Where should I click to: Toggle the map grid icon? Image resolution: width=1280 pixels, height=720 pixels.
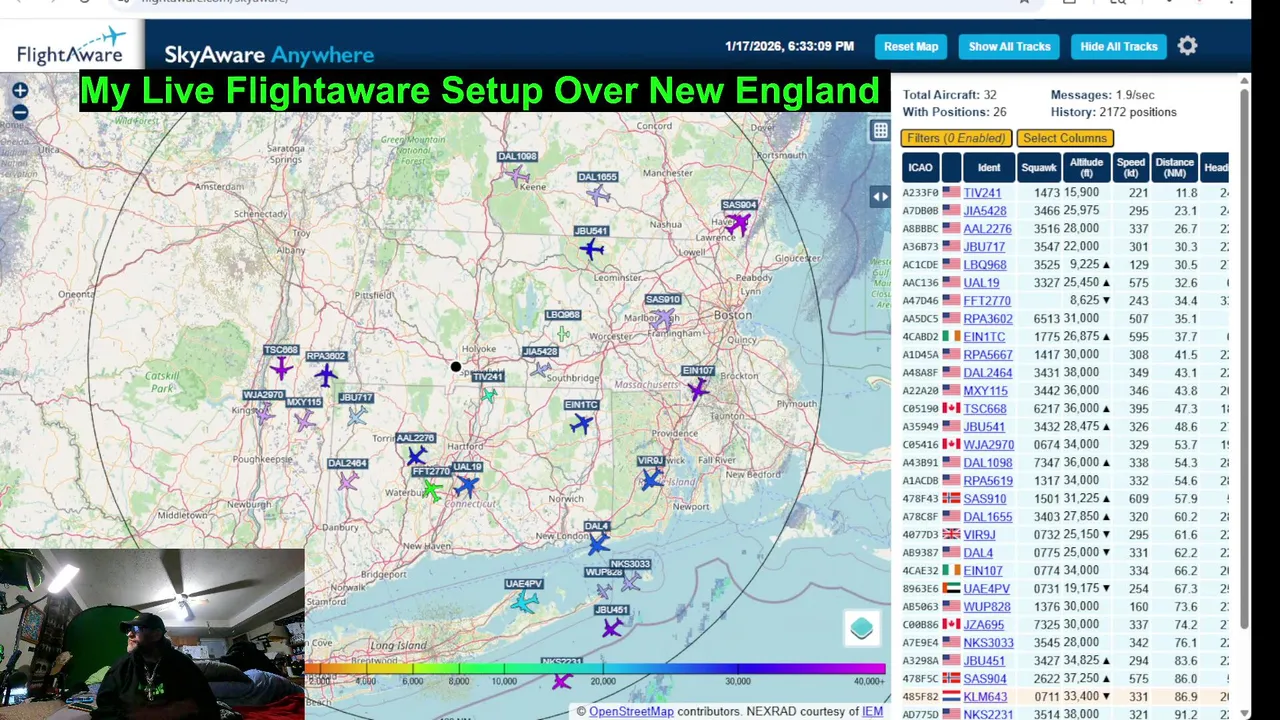(x=880, y=130)
